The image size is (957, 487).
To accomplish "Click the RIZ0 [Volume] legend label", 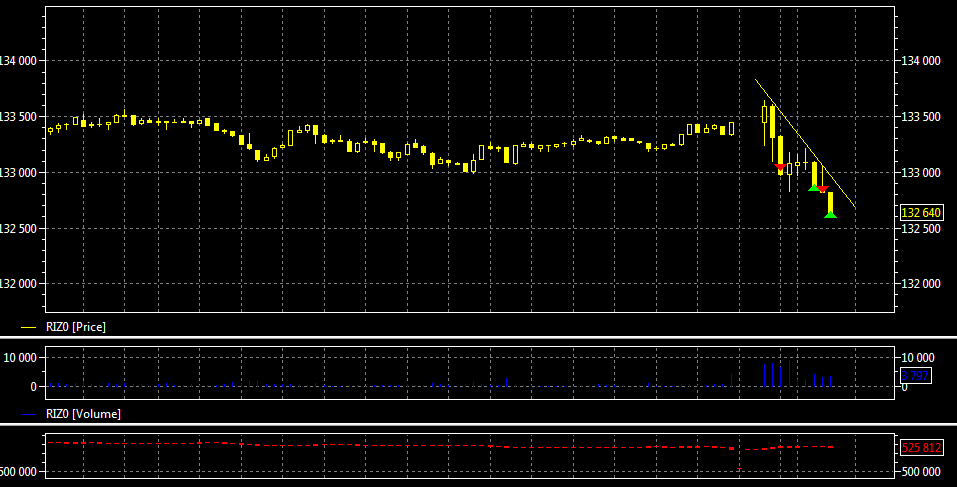I will (x=83, y=414).
